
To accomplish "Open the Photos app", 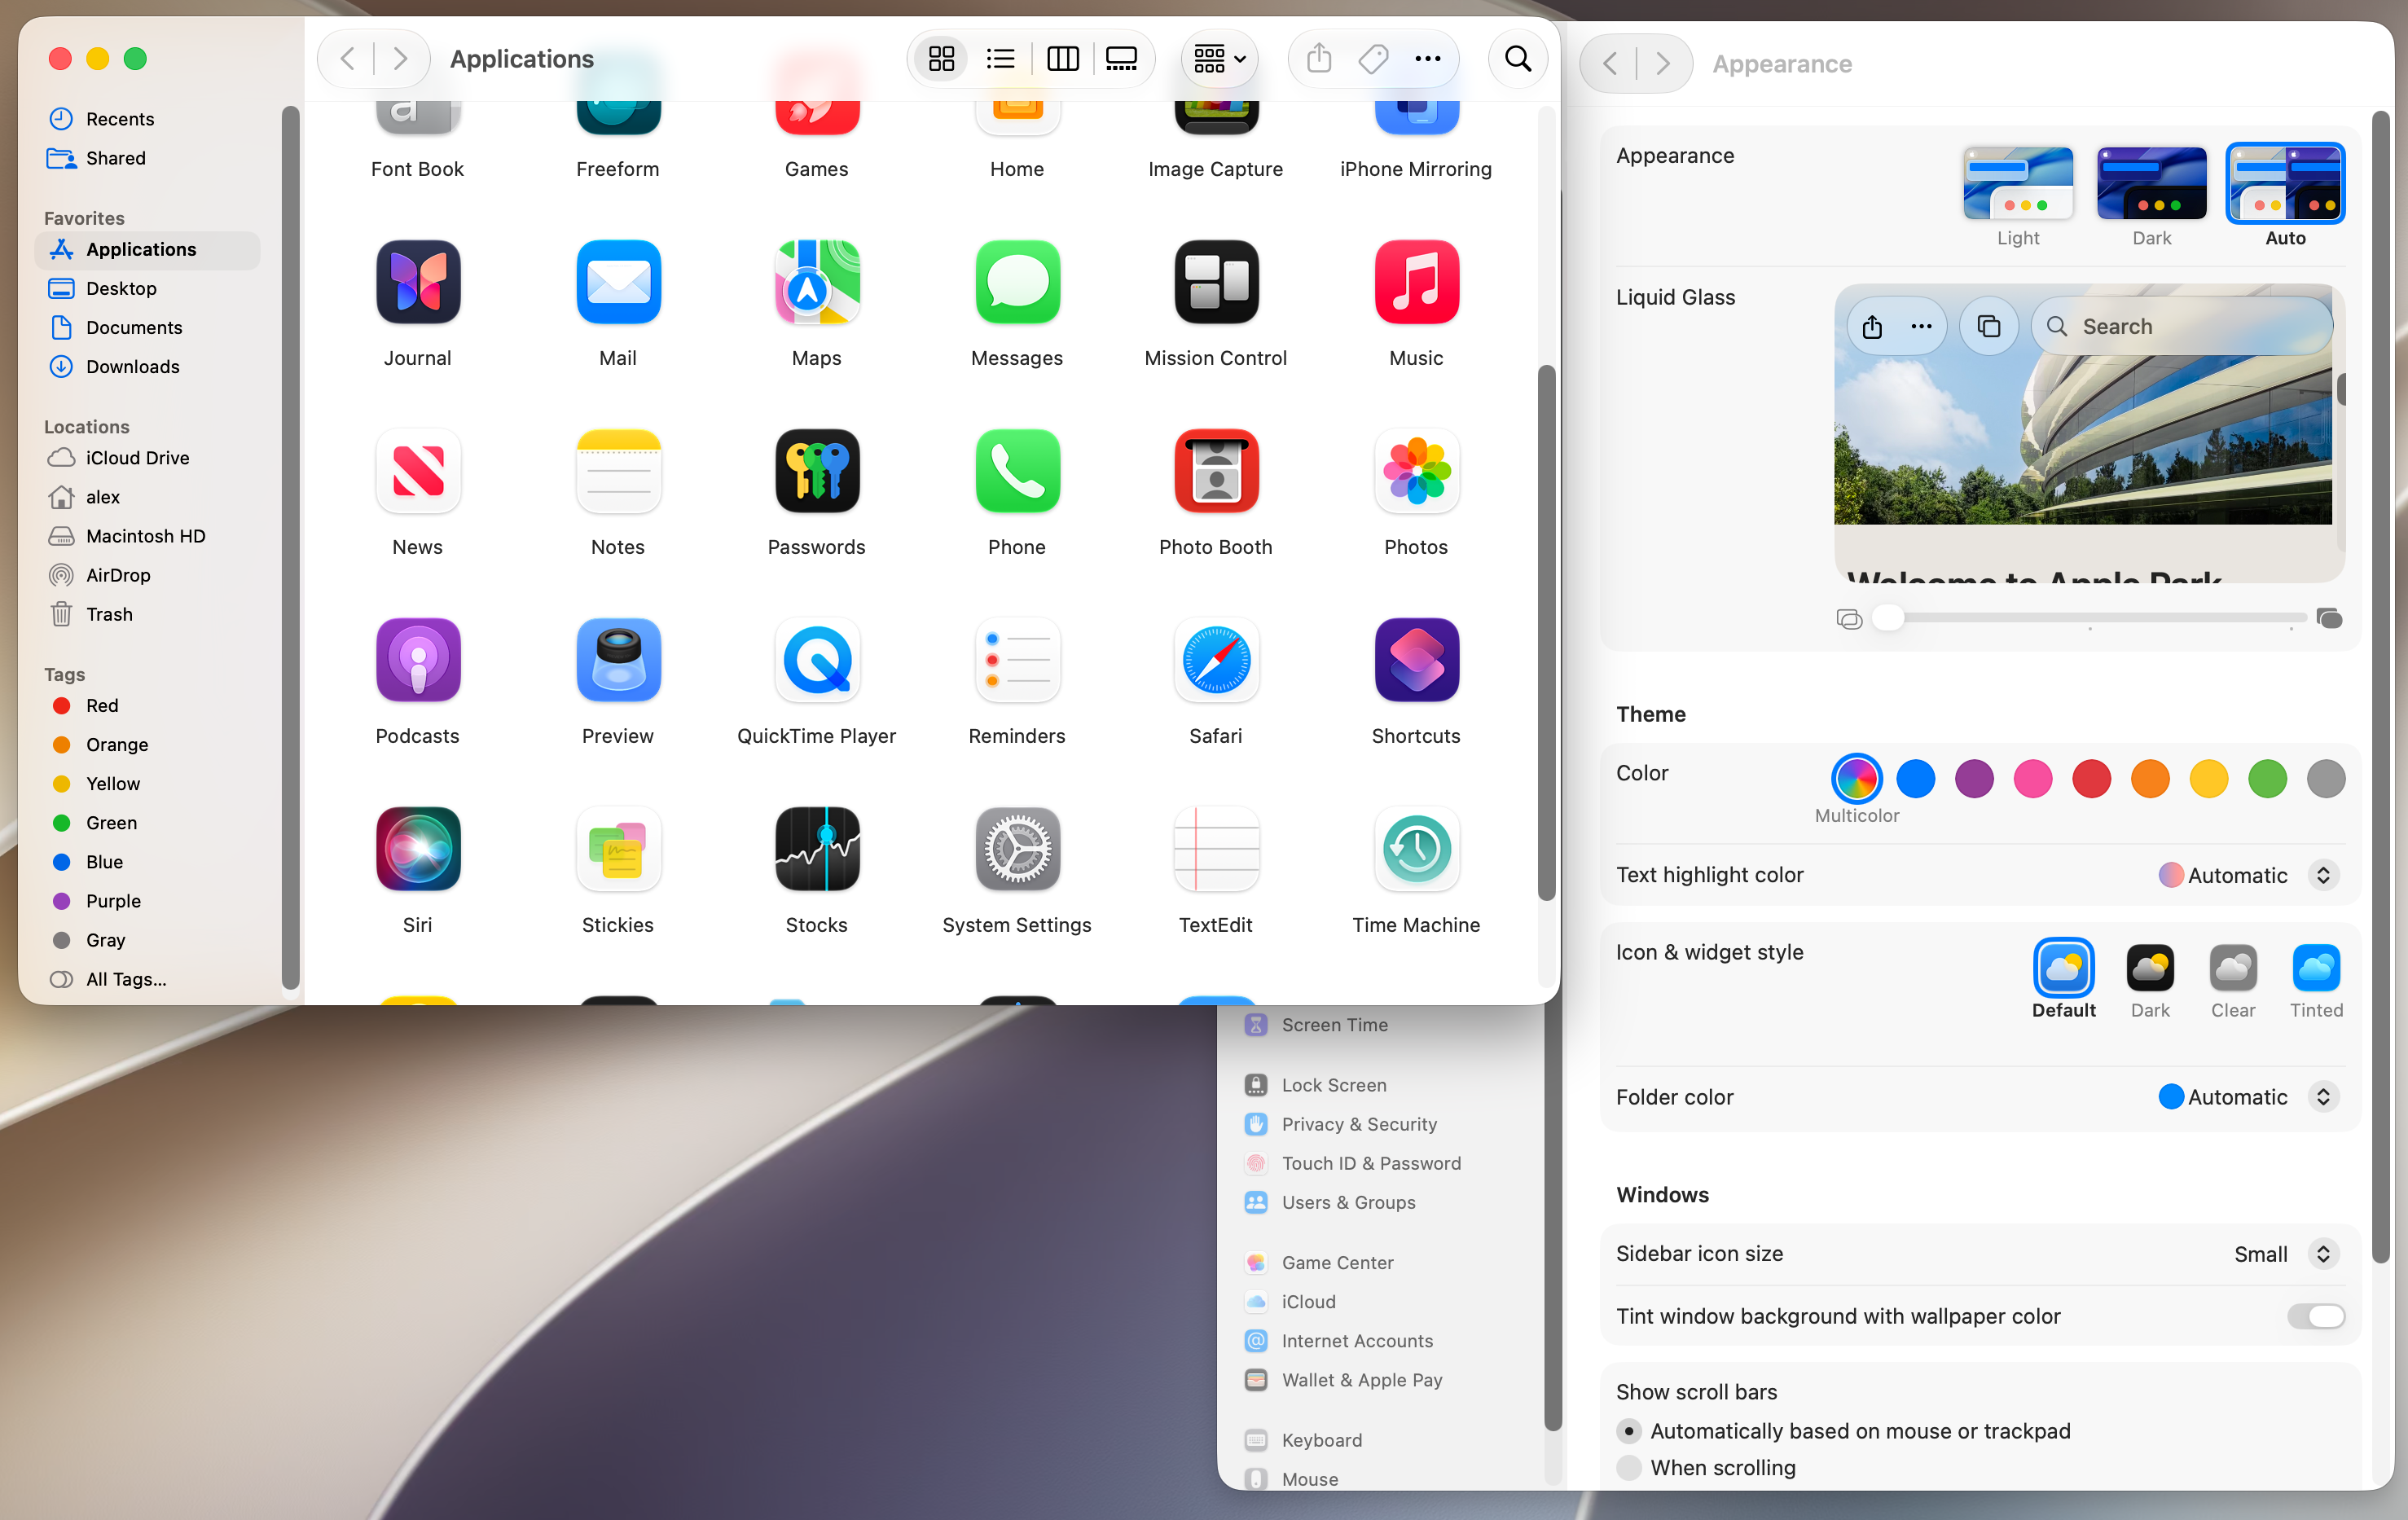I will tap(1416, 471).
